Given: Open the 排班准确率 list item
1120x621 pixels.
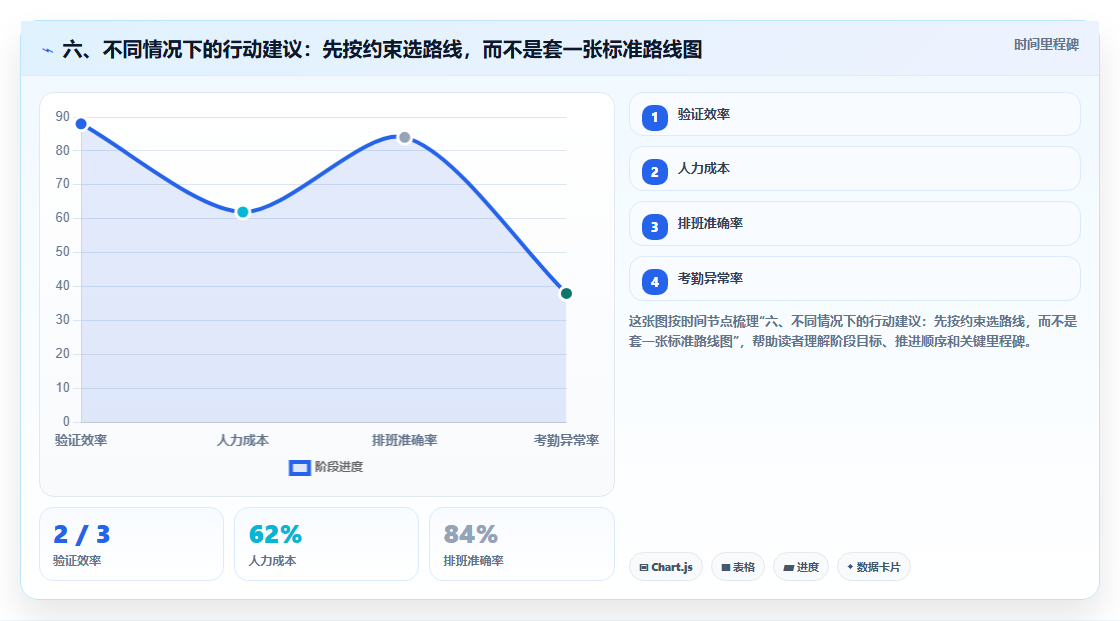Looking at the screenshot, I should [x=854, y=224].
